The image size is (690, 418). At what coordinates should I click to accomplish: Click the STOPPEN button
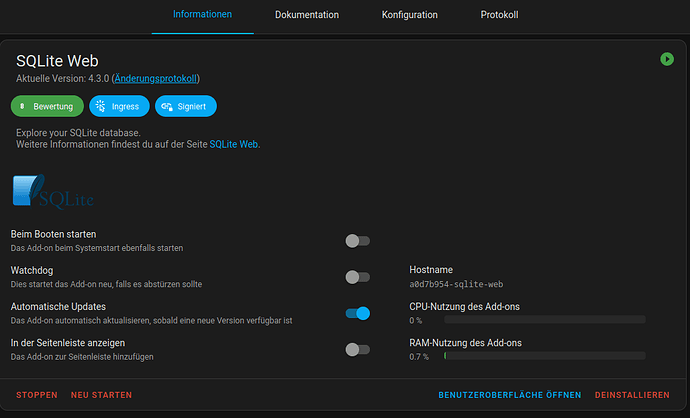[x=37, y=395]
